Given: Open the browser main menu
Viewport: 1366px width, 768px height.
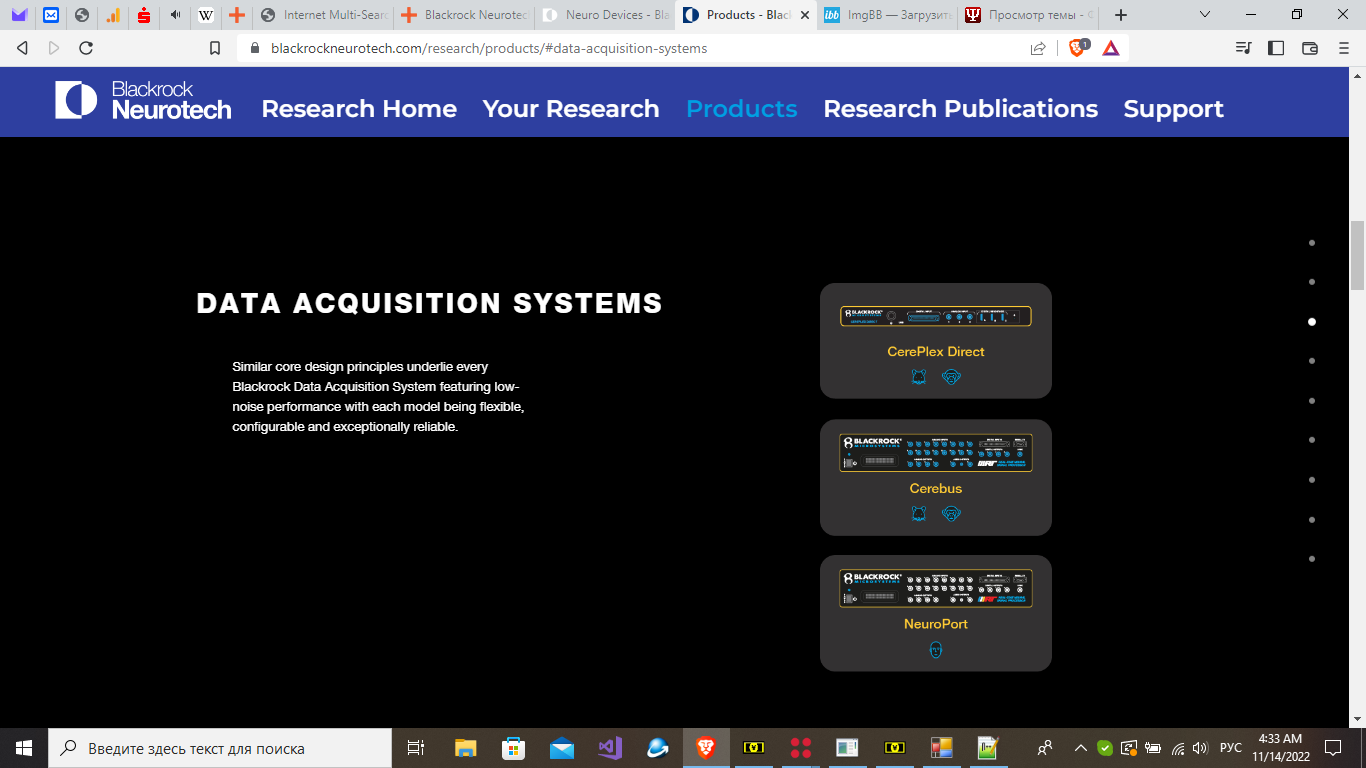Looking at the screenshot, I should coord(1344,48).
